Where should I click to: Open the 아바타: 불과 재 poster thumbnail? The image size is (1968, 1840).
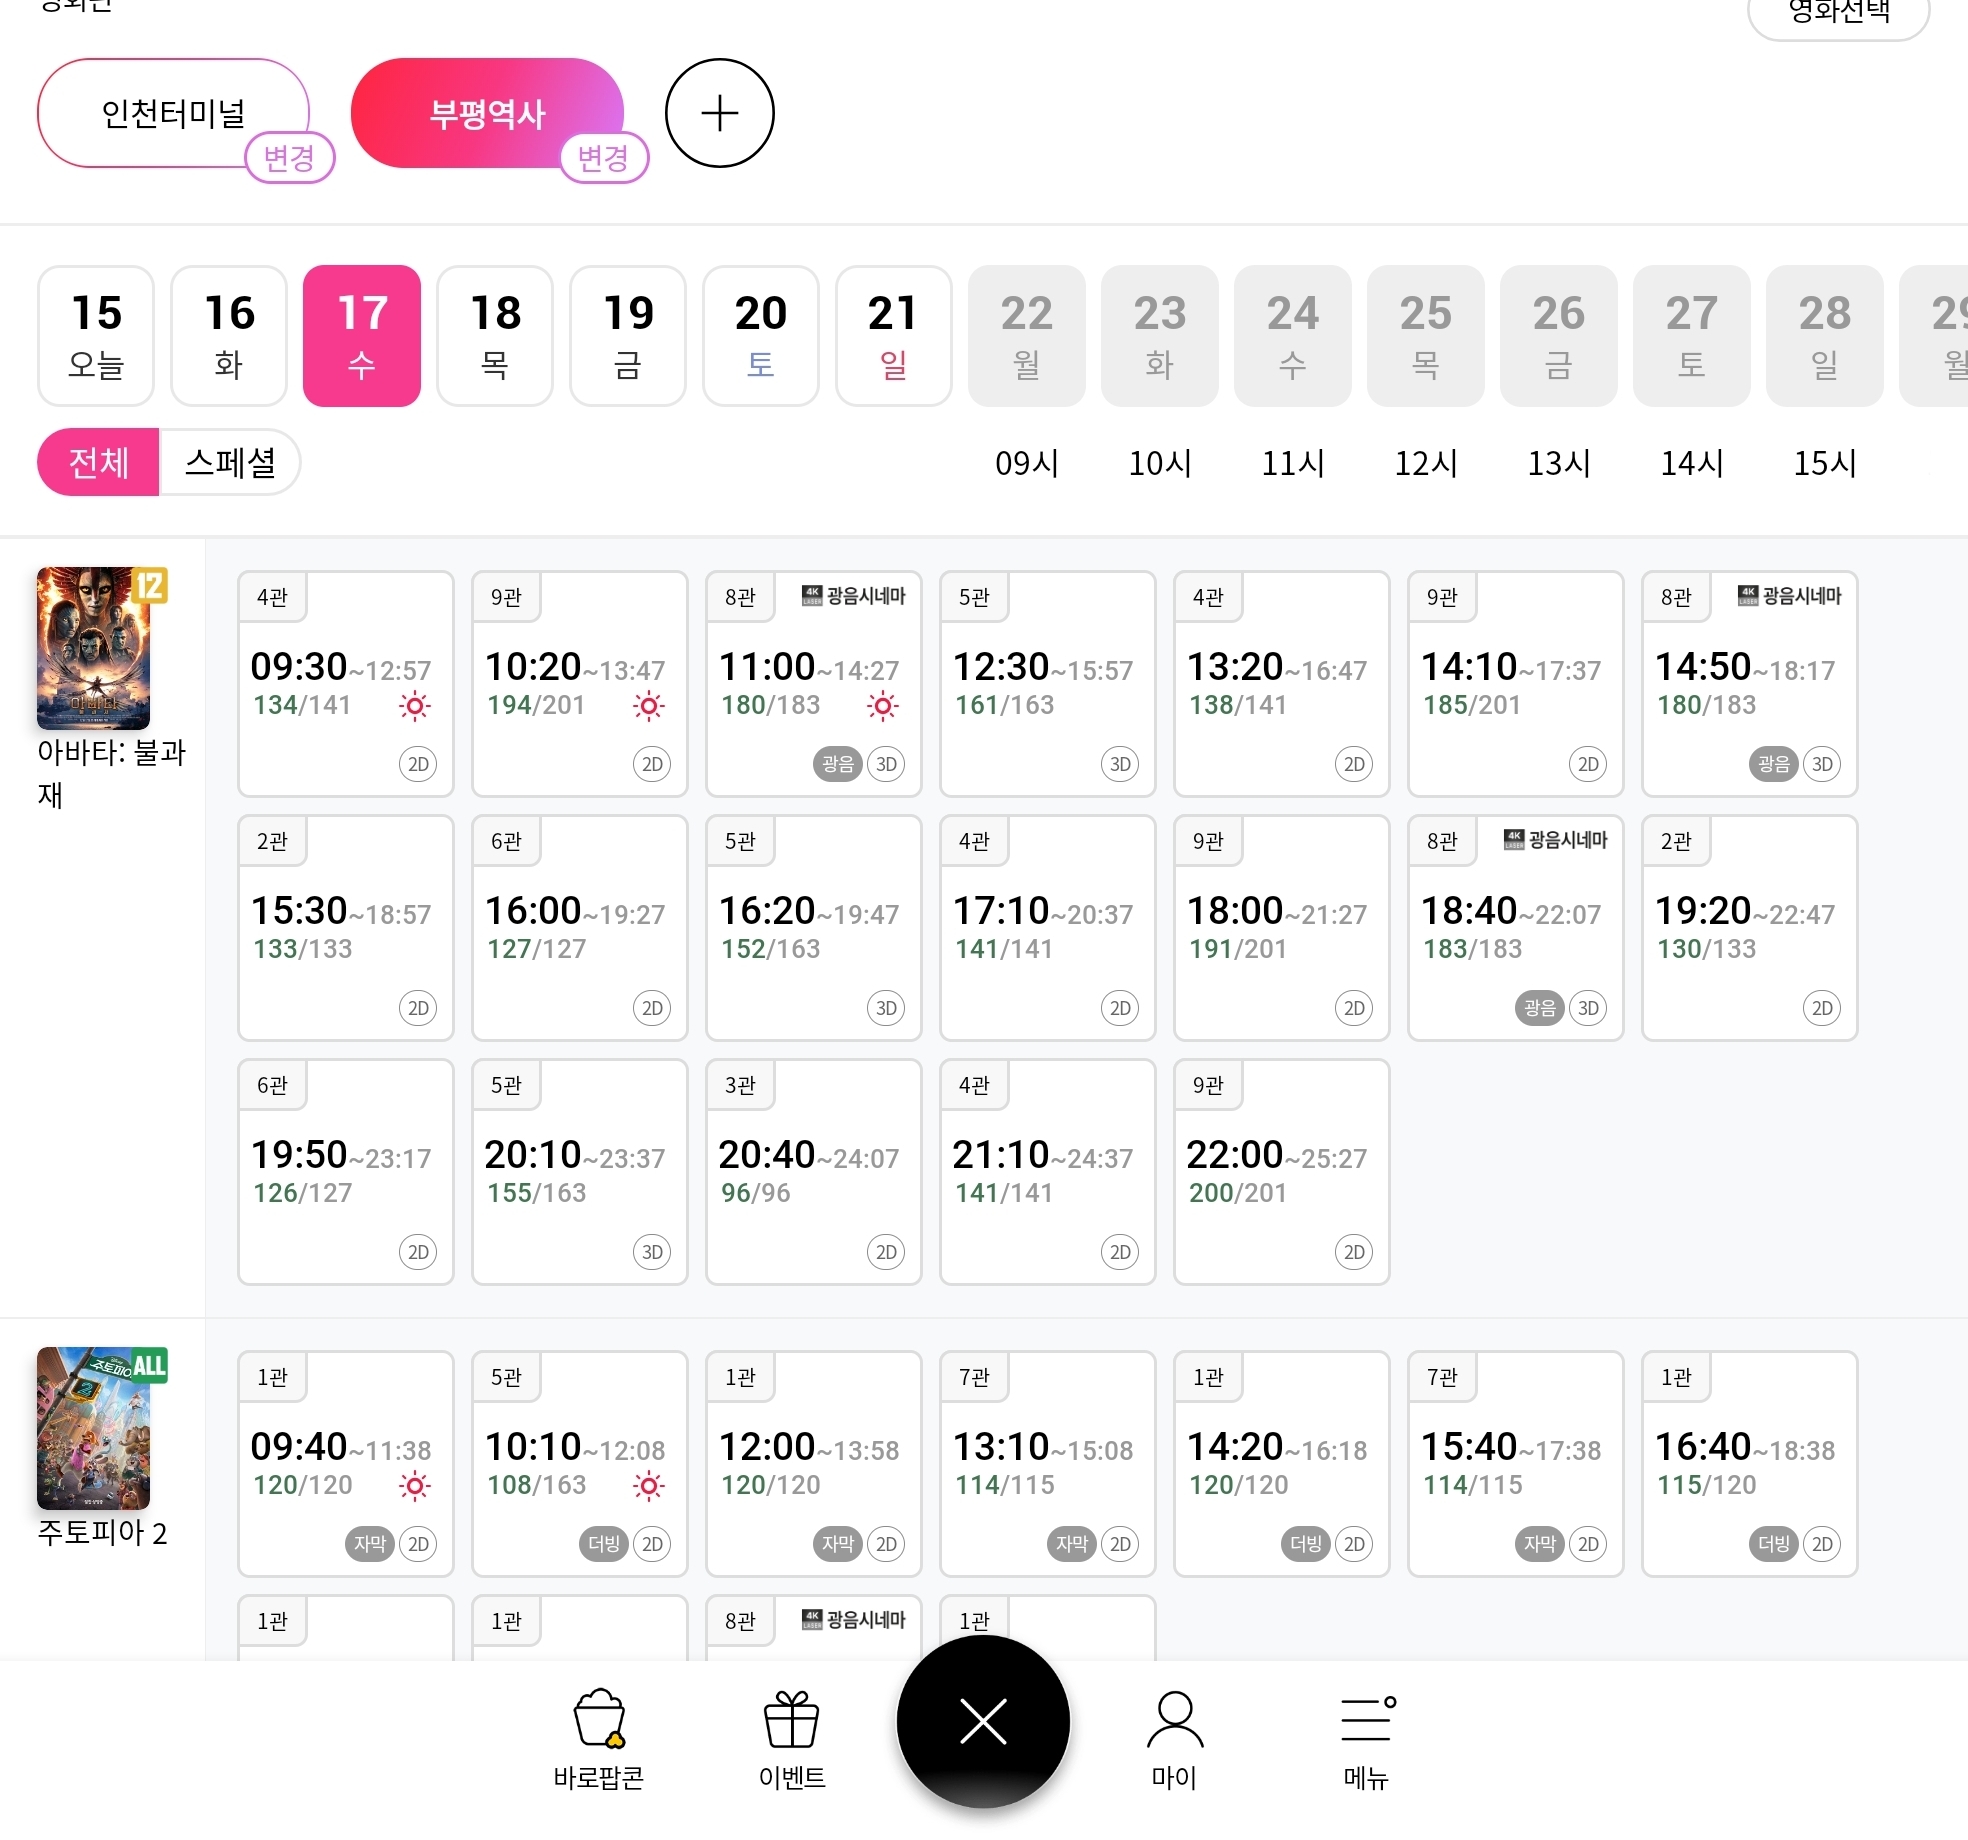coord(94,648)
